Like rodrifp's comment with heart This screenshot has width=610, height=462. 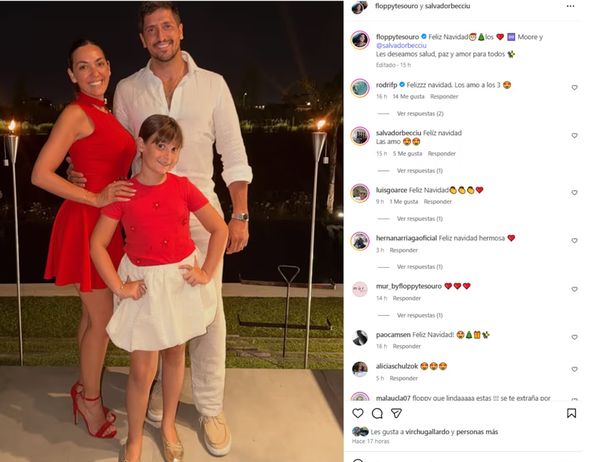[574, 88]
